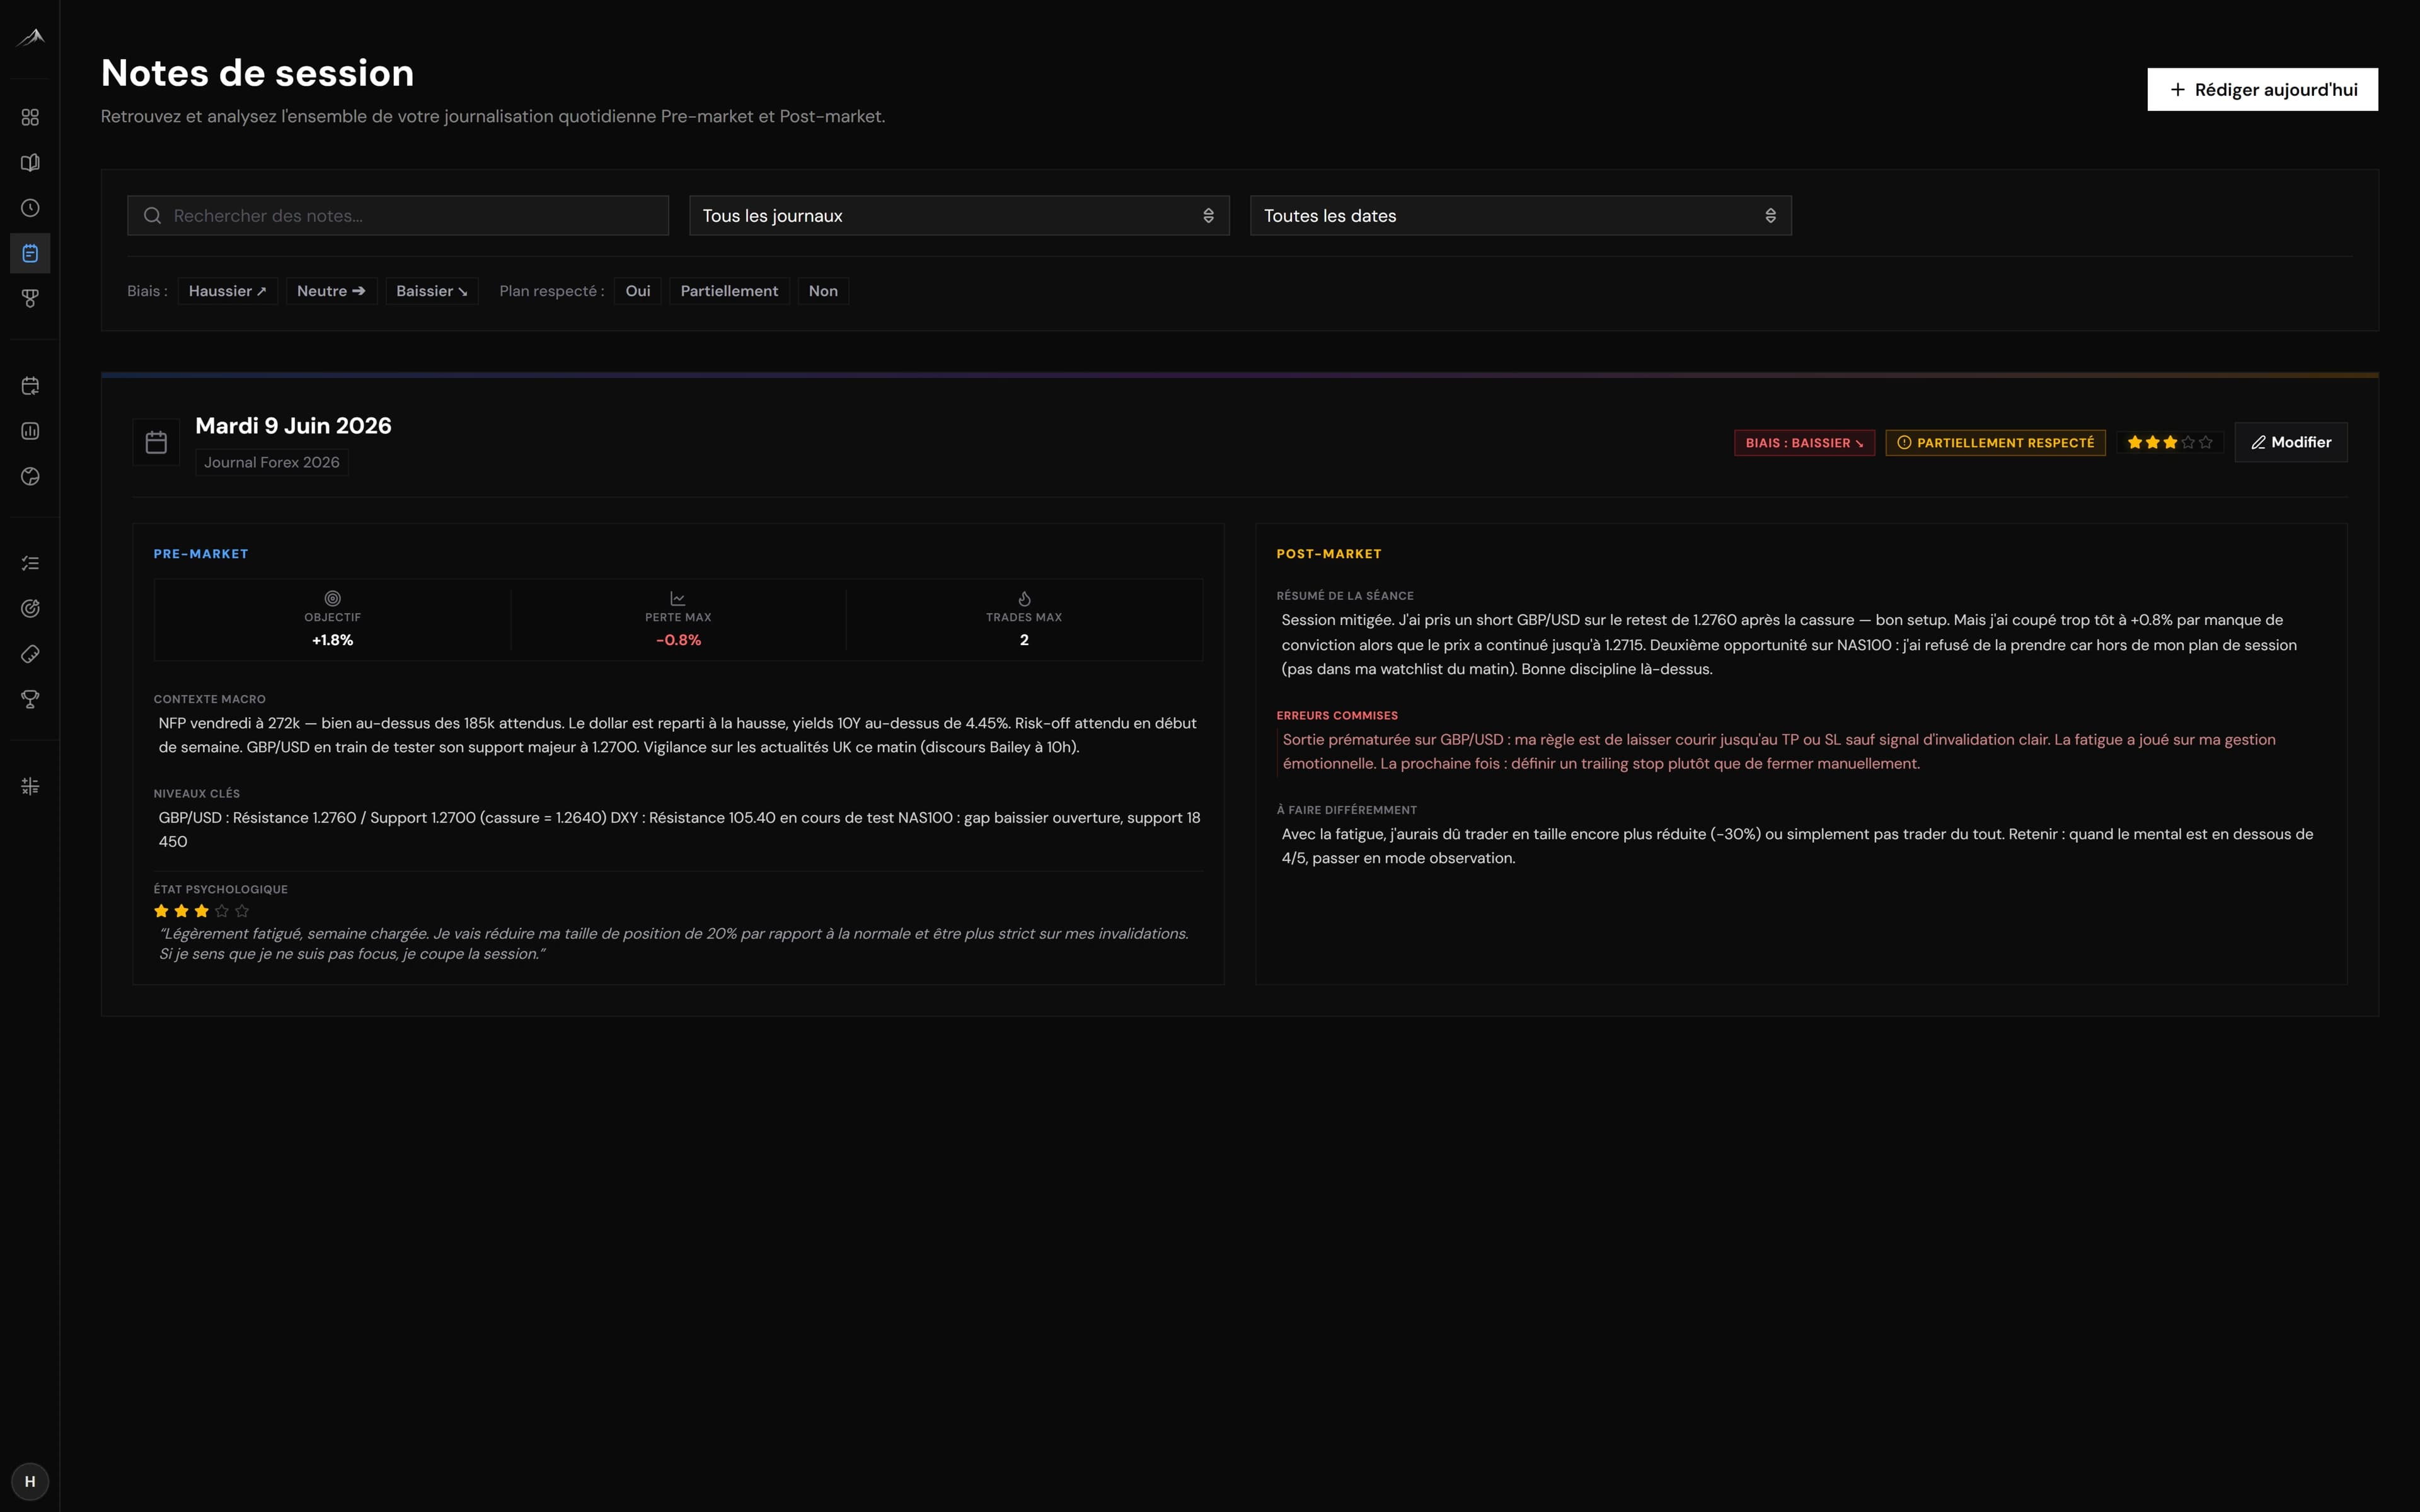The height and width of the screenshot is (1512, 2420).
Task: Click the mountain logo in the sidebar
Action: [x=30, y=38]
